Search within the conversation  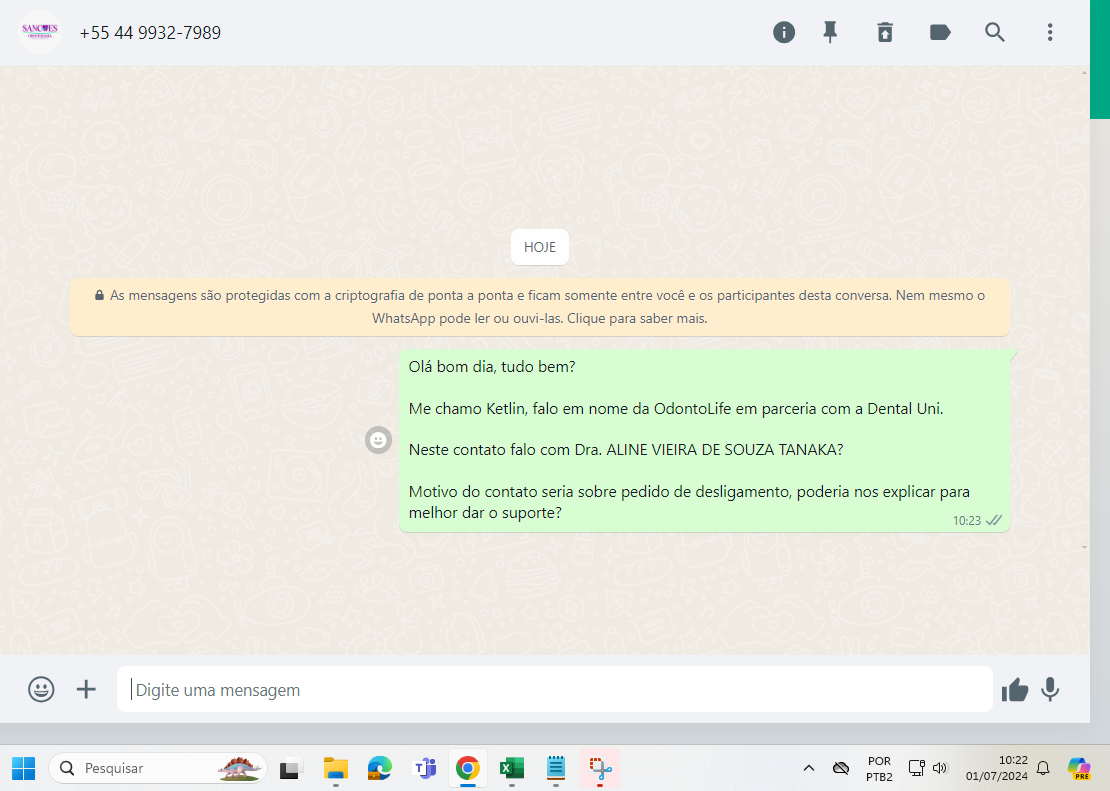[995, 32]
